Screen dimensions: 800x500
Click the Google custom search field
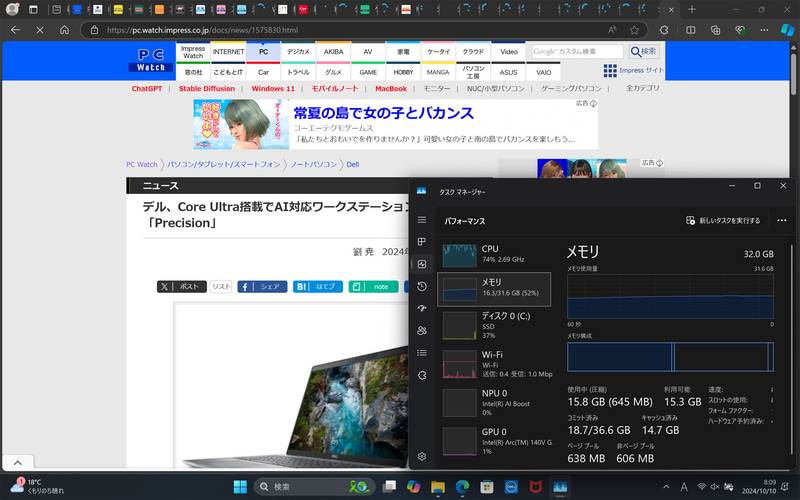pyautogui.click(x=577, y=52)
